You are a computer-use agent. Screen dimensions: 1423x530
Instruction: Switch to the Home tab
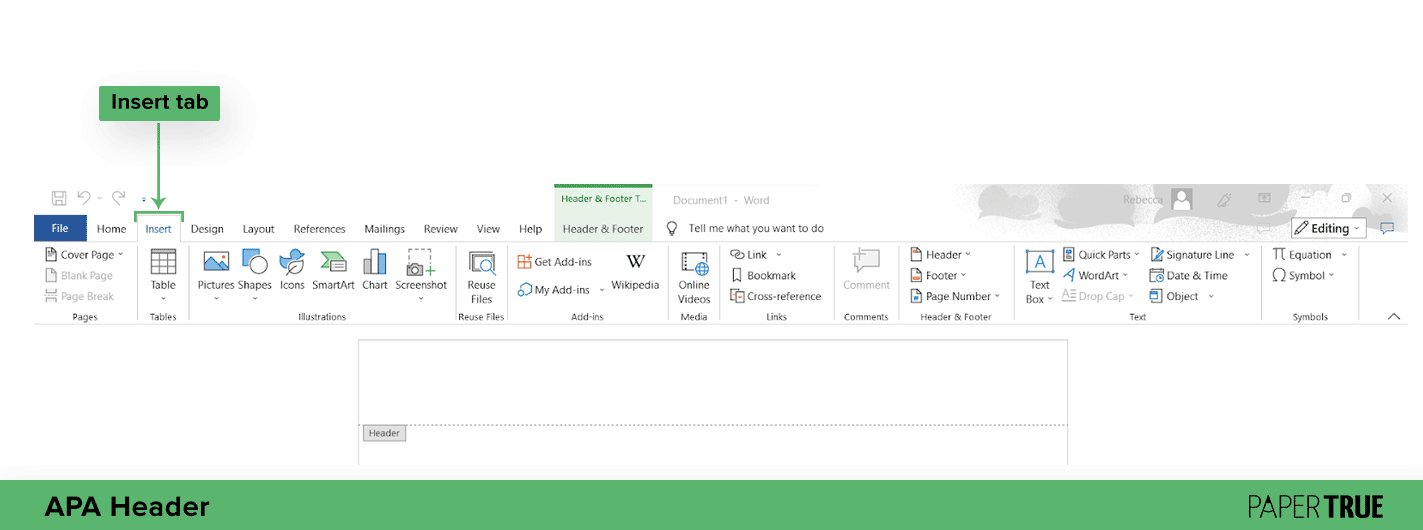pos(111,229)
